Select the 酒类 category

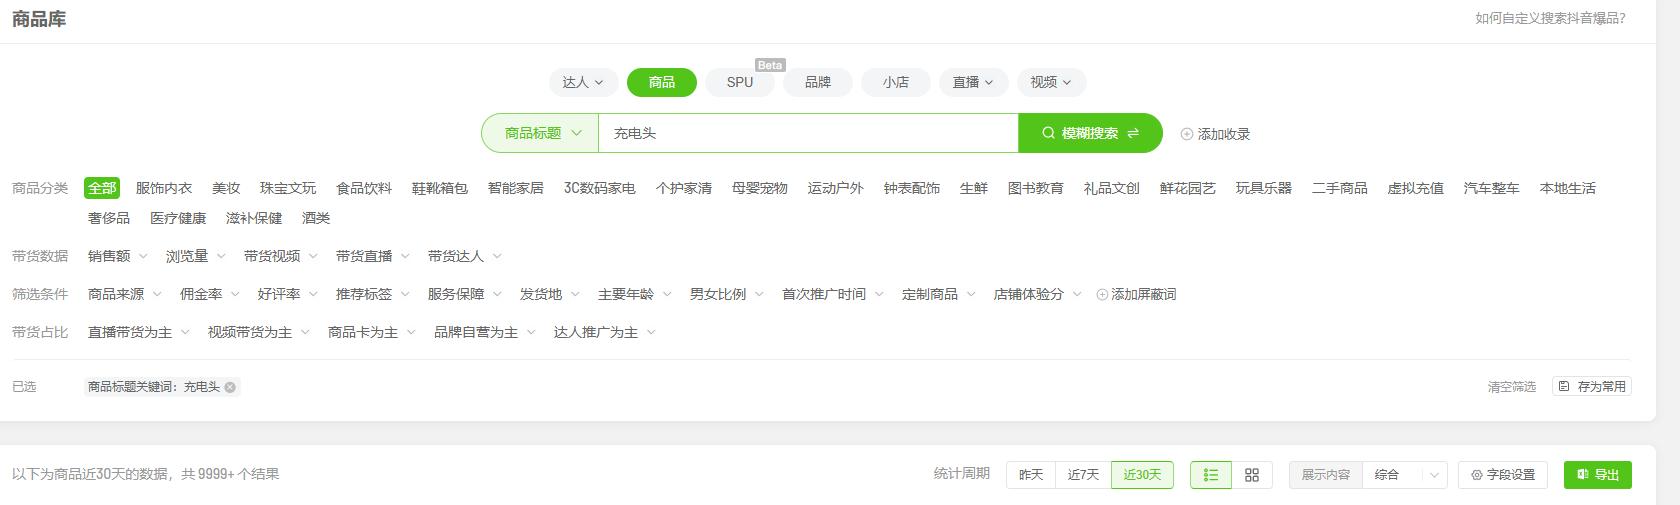pos(316,218)
